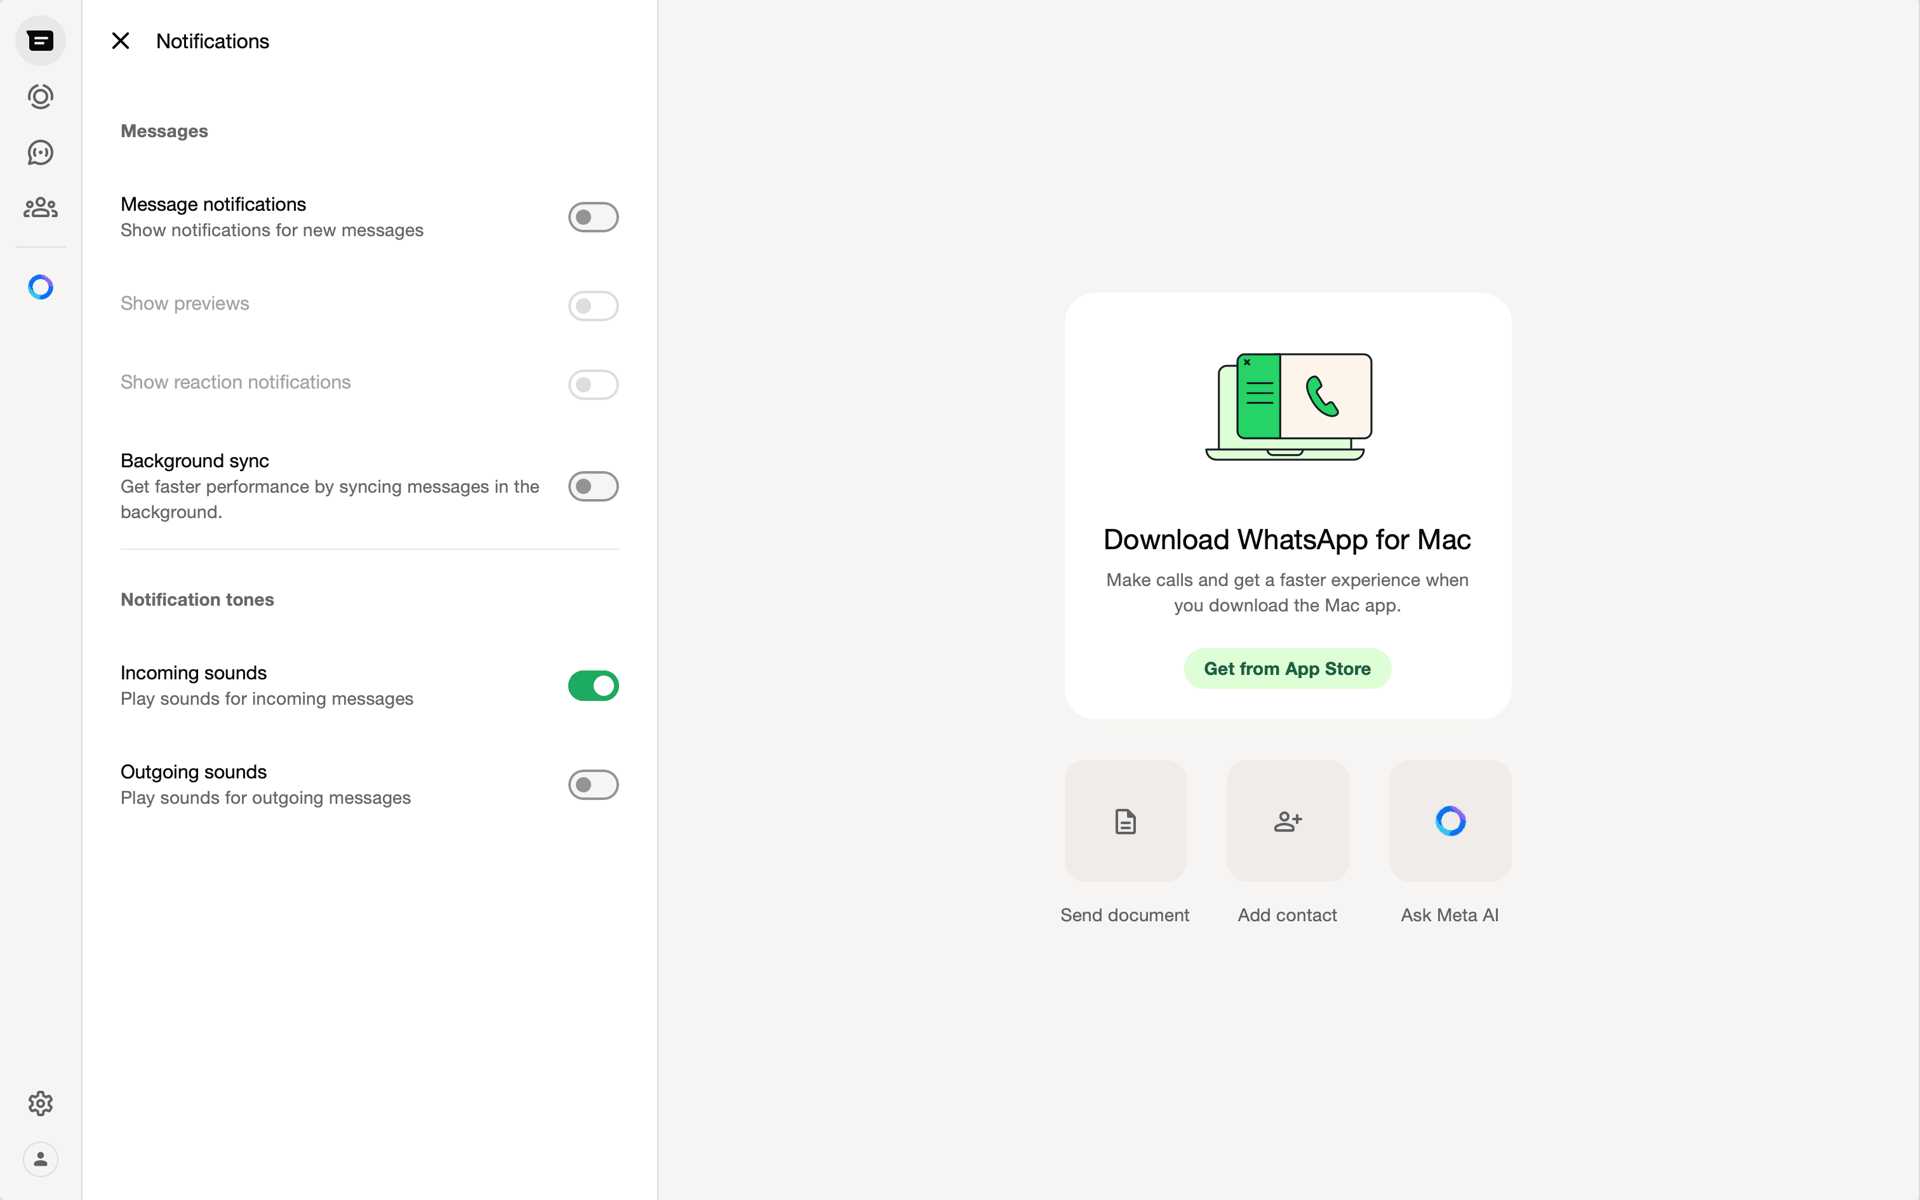Click the Download WhatsApp for Mac heading
The height and width of the screenshot is (1200, 1920).
point(1287,540)
